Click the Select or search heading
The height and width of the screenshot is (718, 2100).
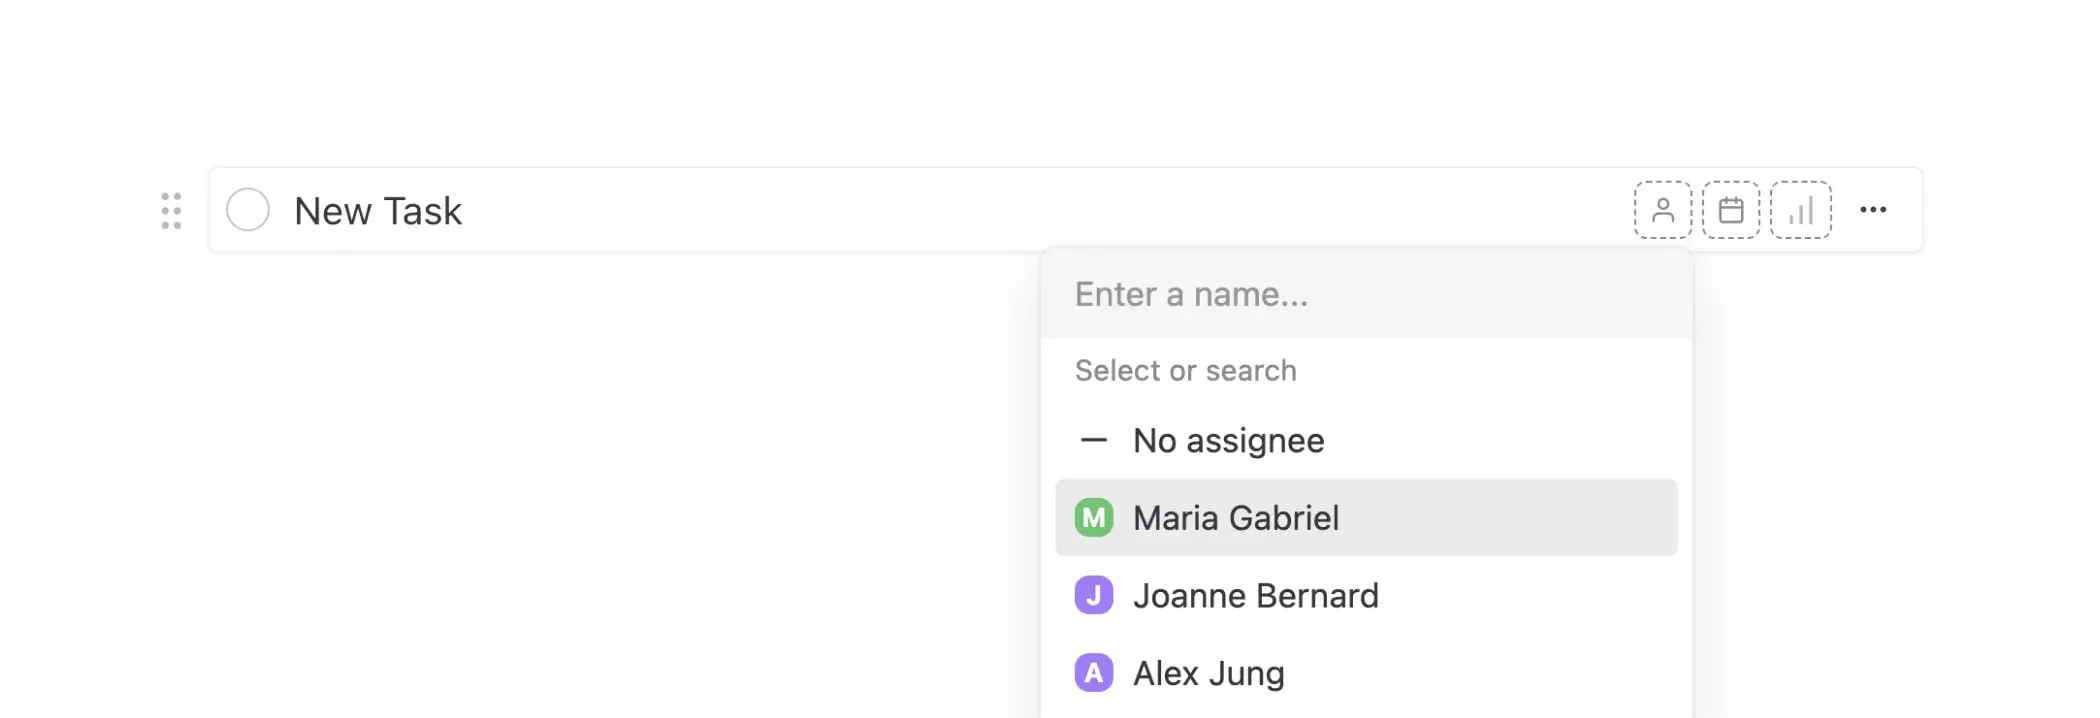1185,371
